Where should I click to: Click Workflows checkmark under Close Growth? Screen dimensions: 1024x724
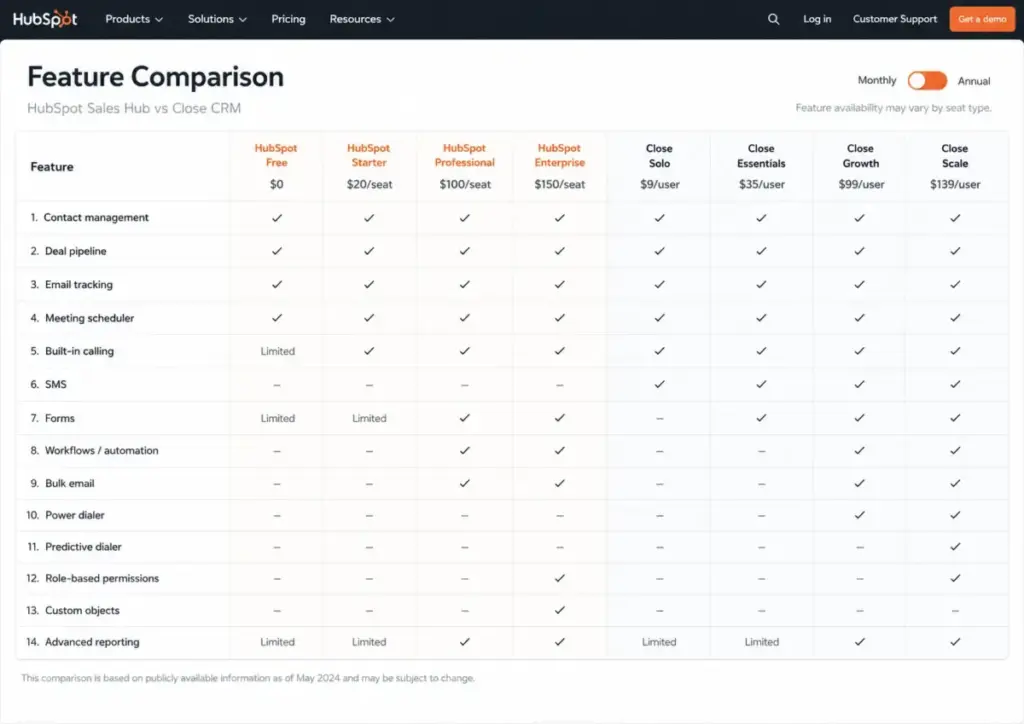click(859, 450)
